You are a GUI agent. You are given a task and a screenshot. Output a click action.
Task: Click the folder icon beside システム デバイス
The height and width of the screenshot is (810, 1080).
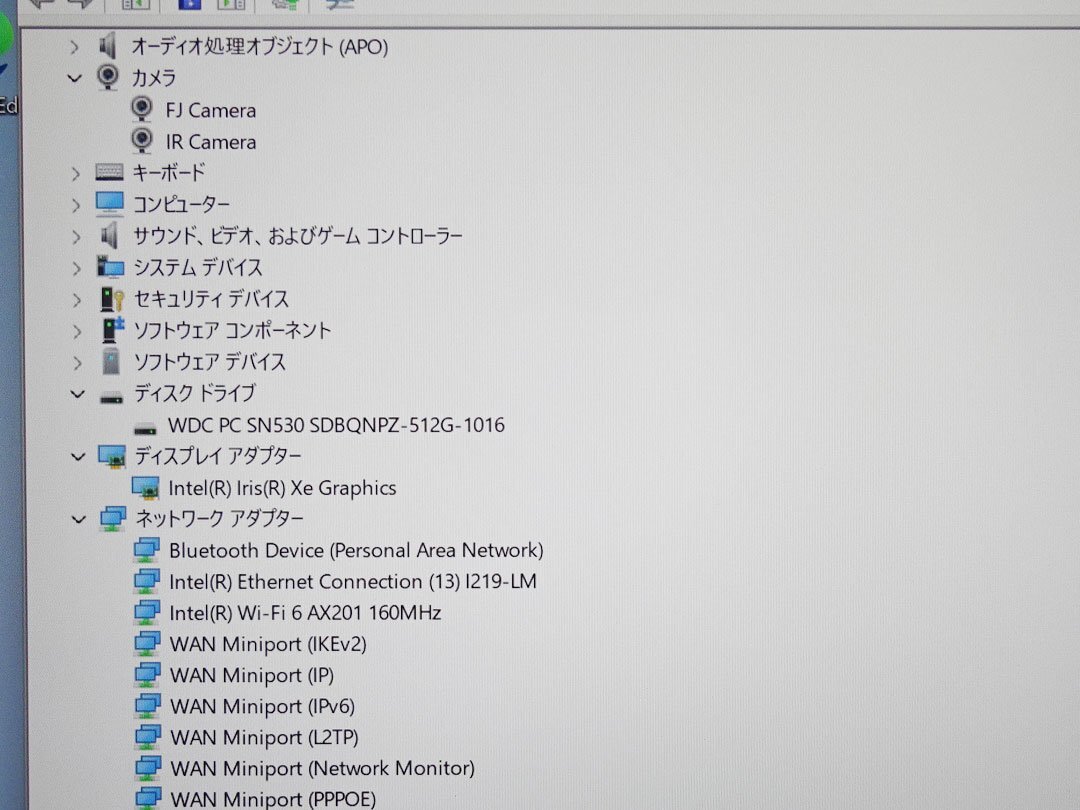110,267
